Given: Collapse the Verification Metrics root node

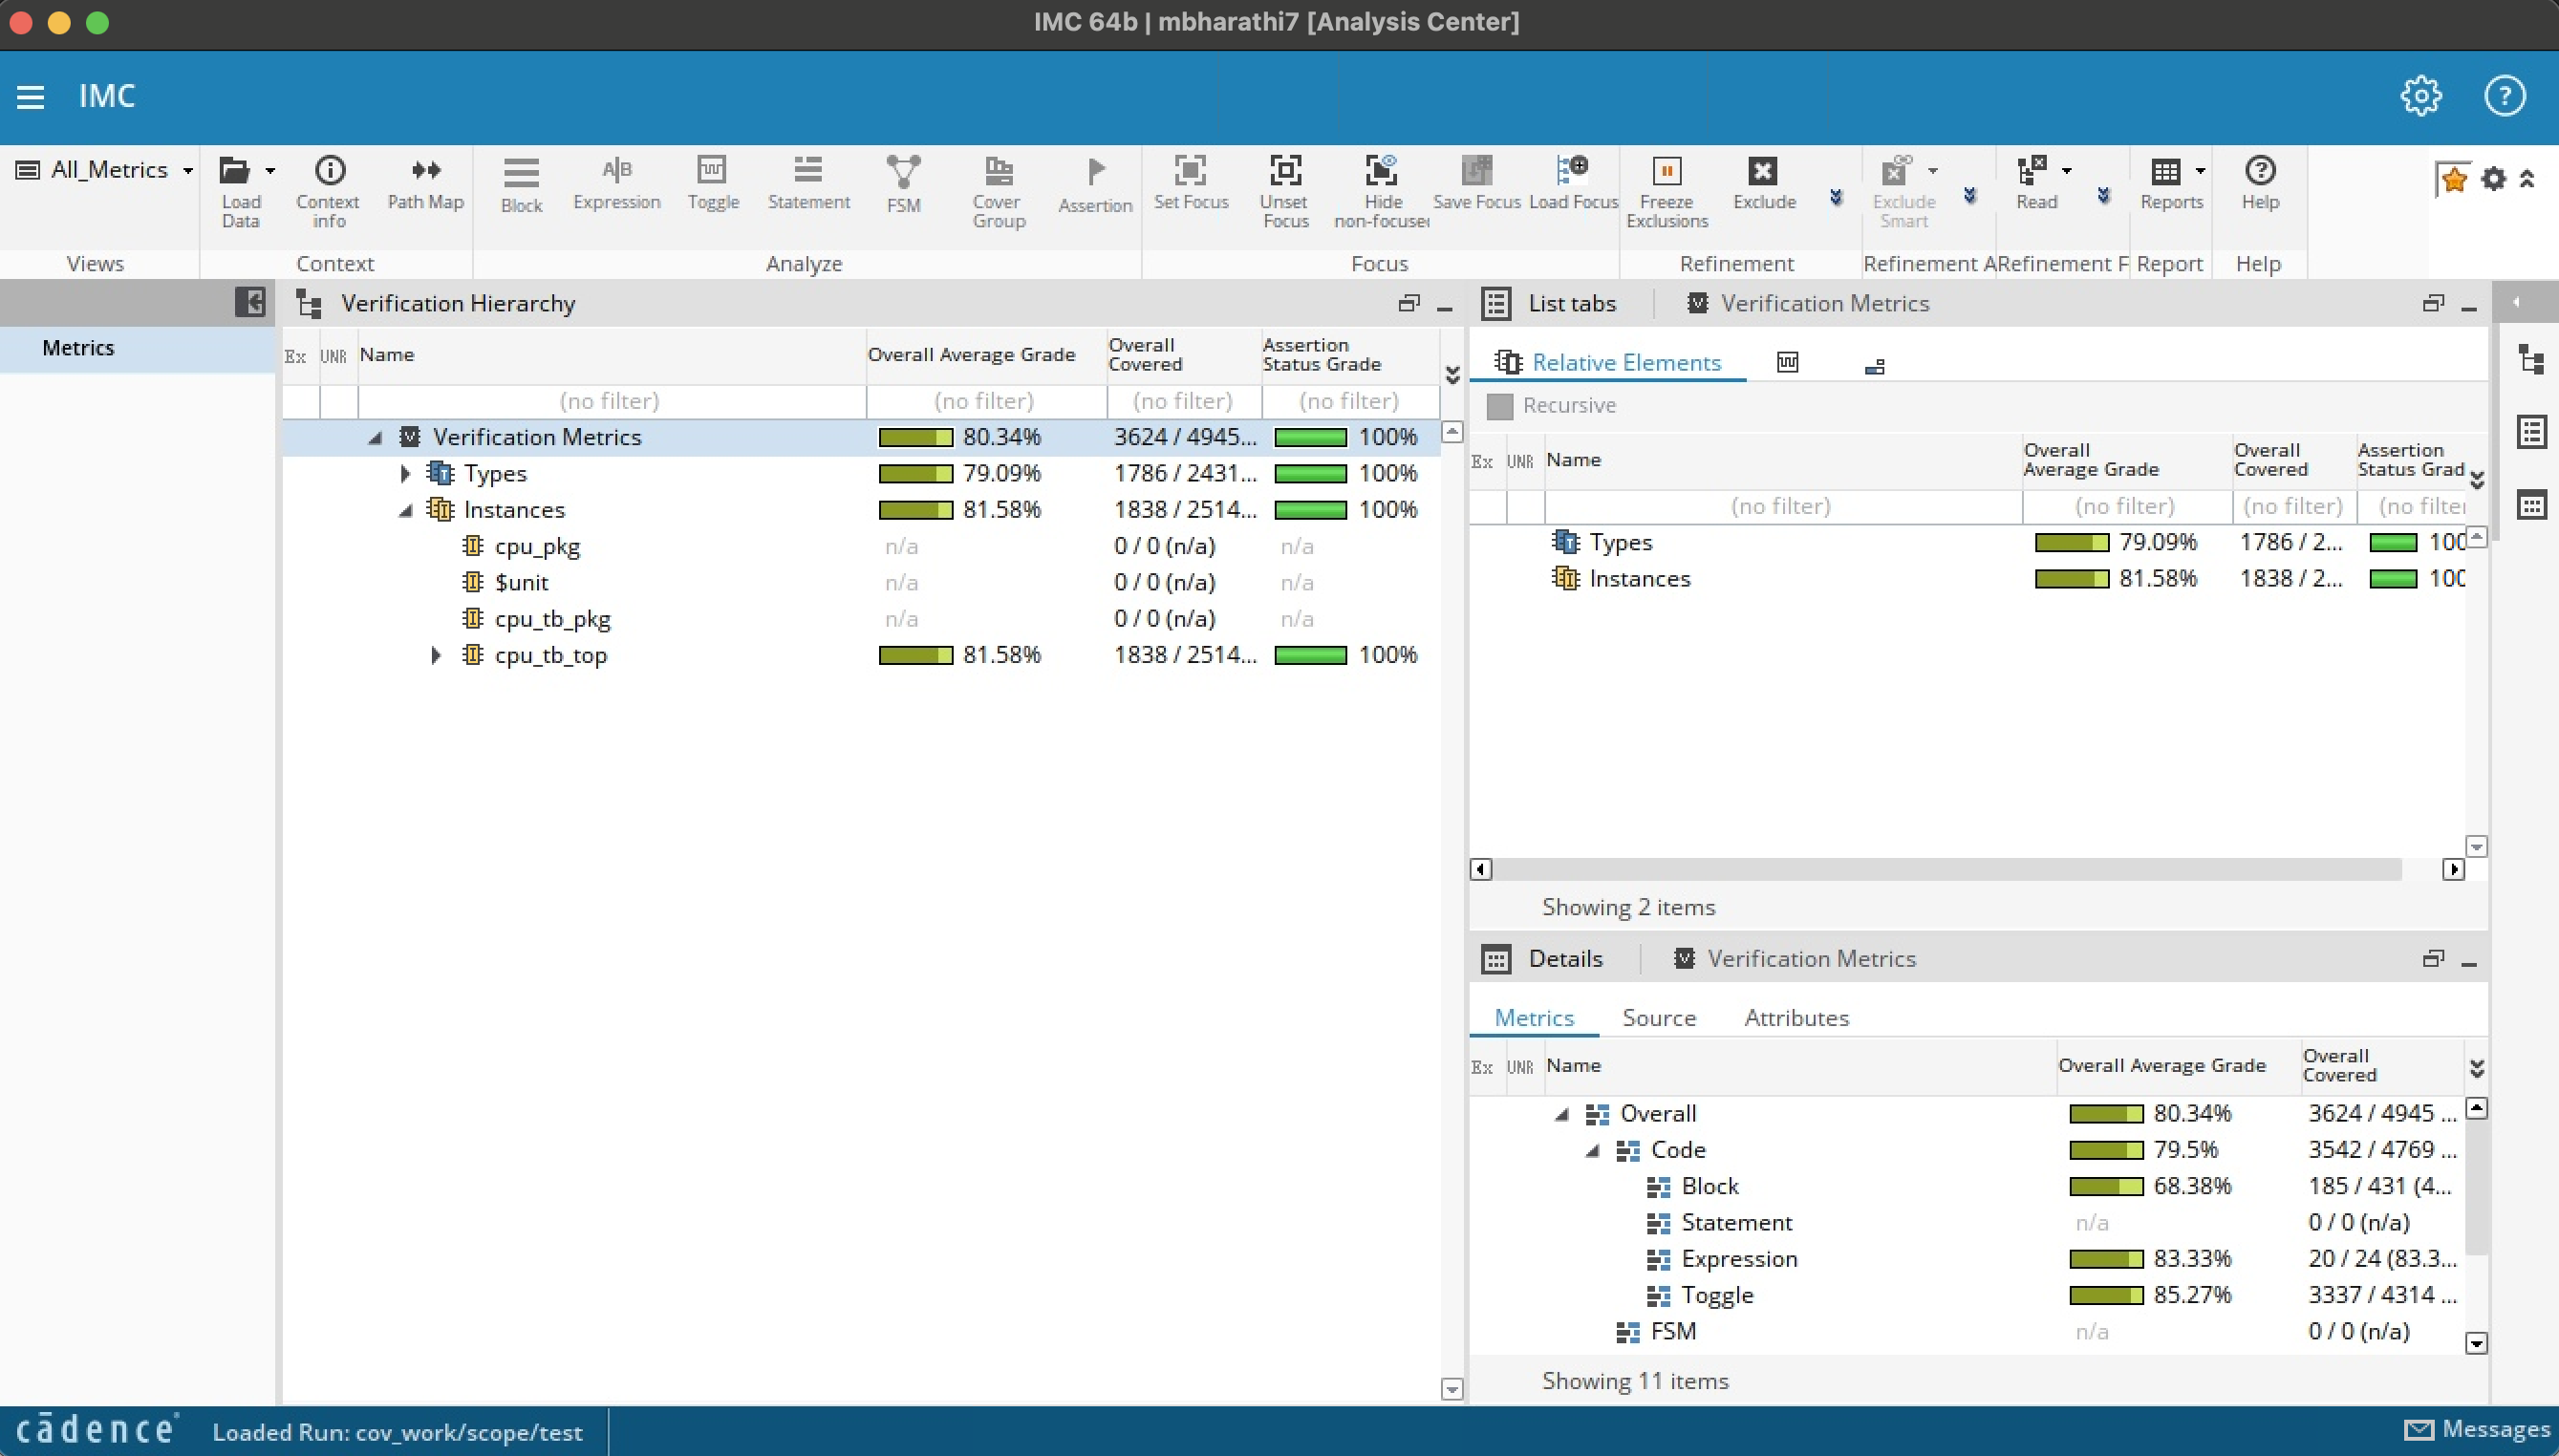Looking at the screenshot, I should coord(375,437).
